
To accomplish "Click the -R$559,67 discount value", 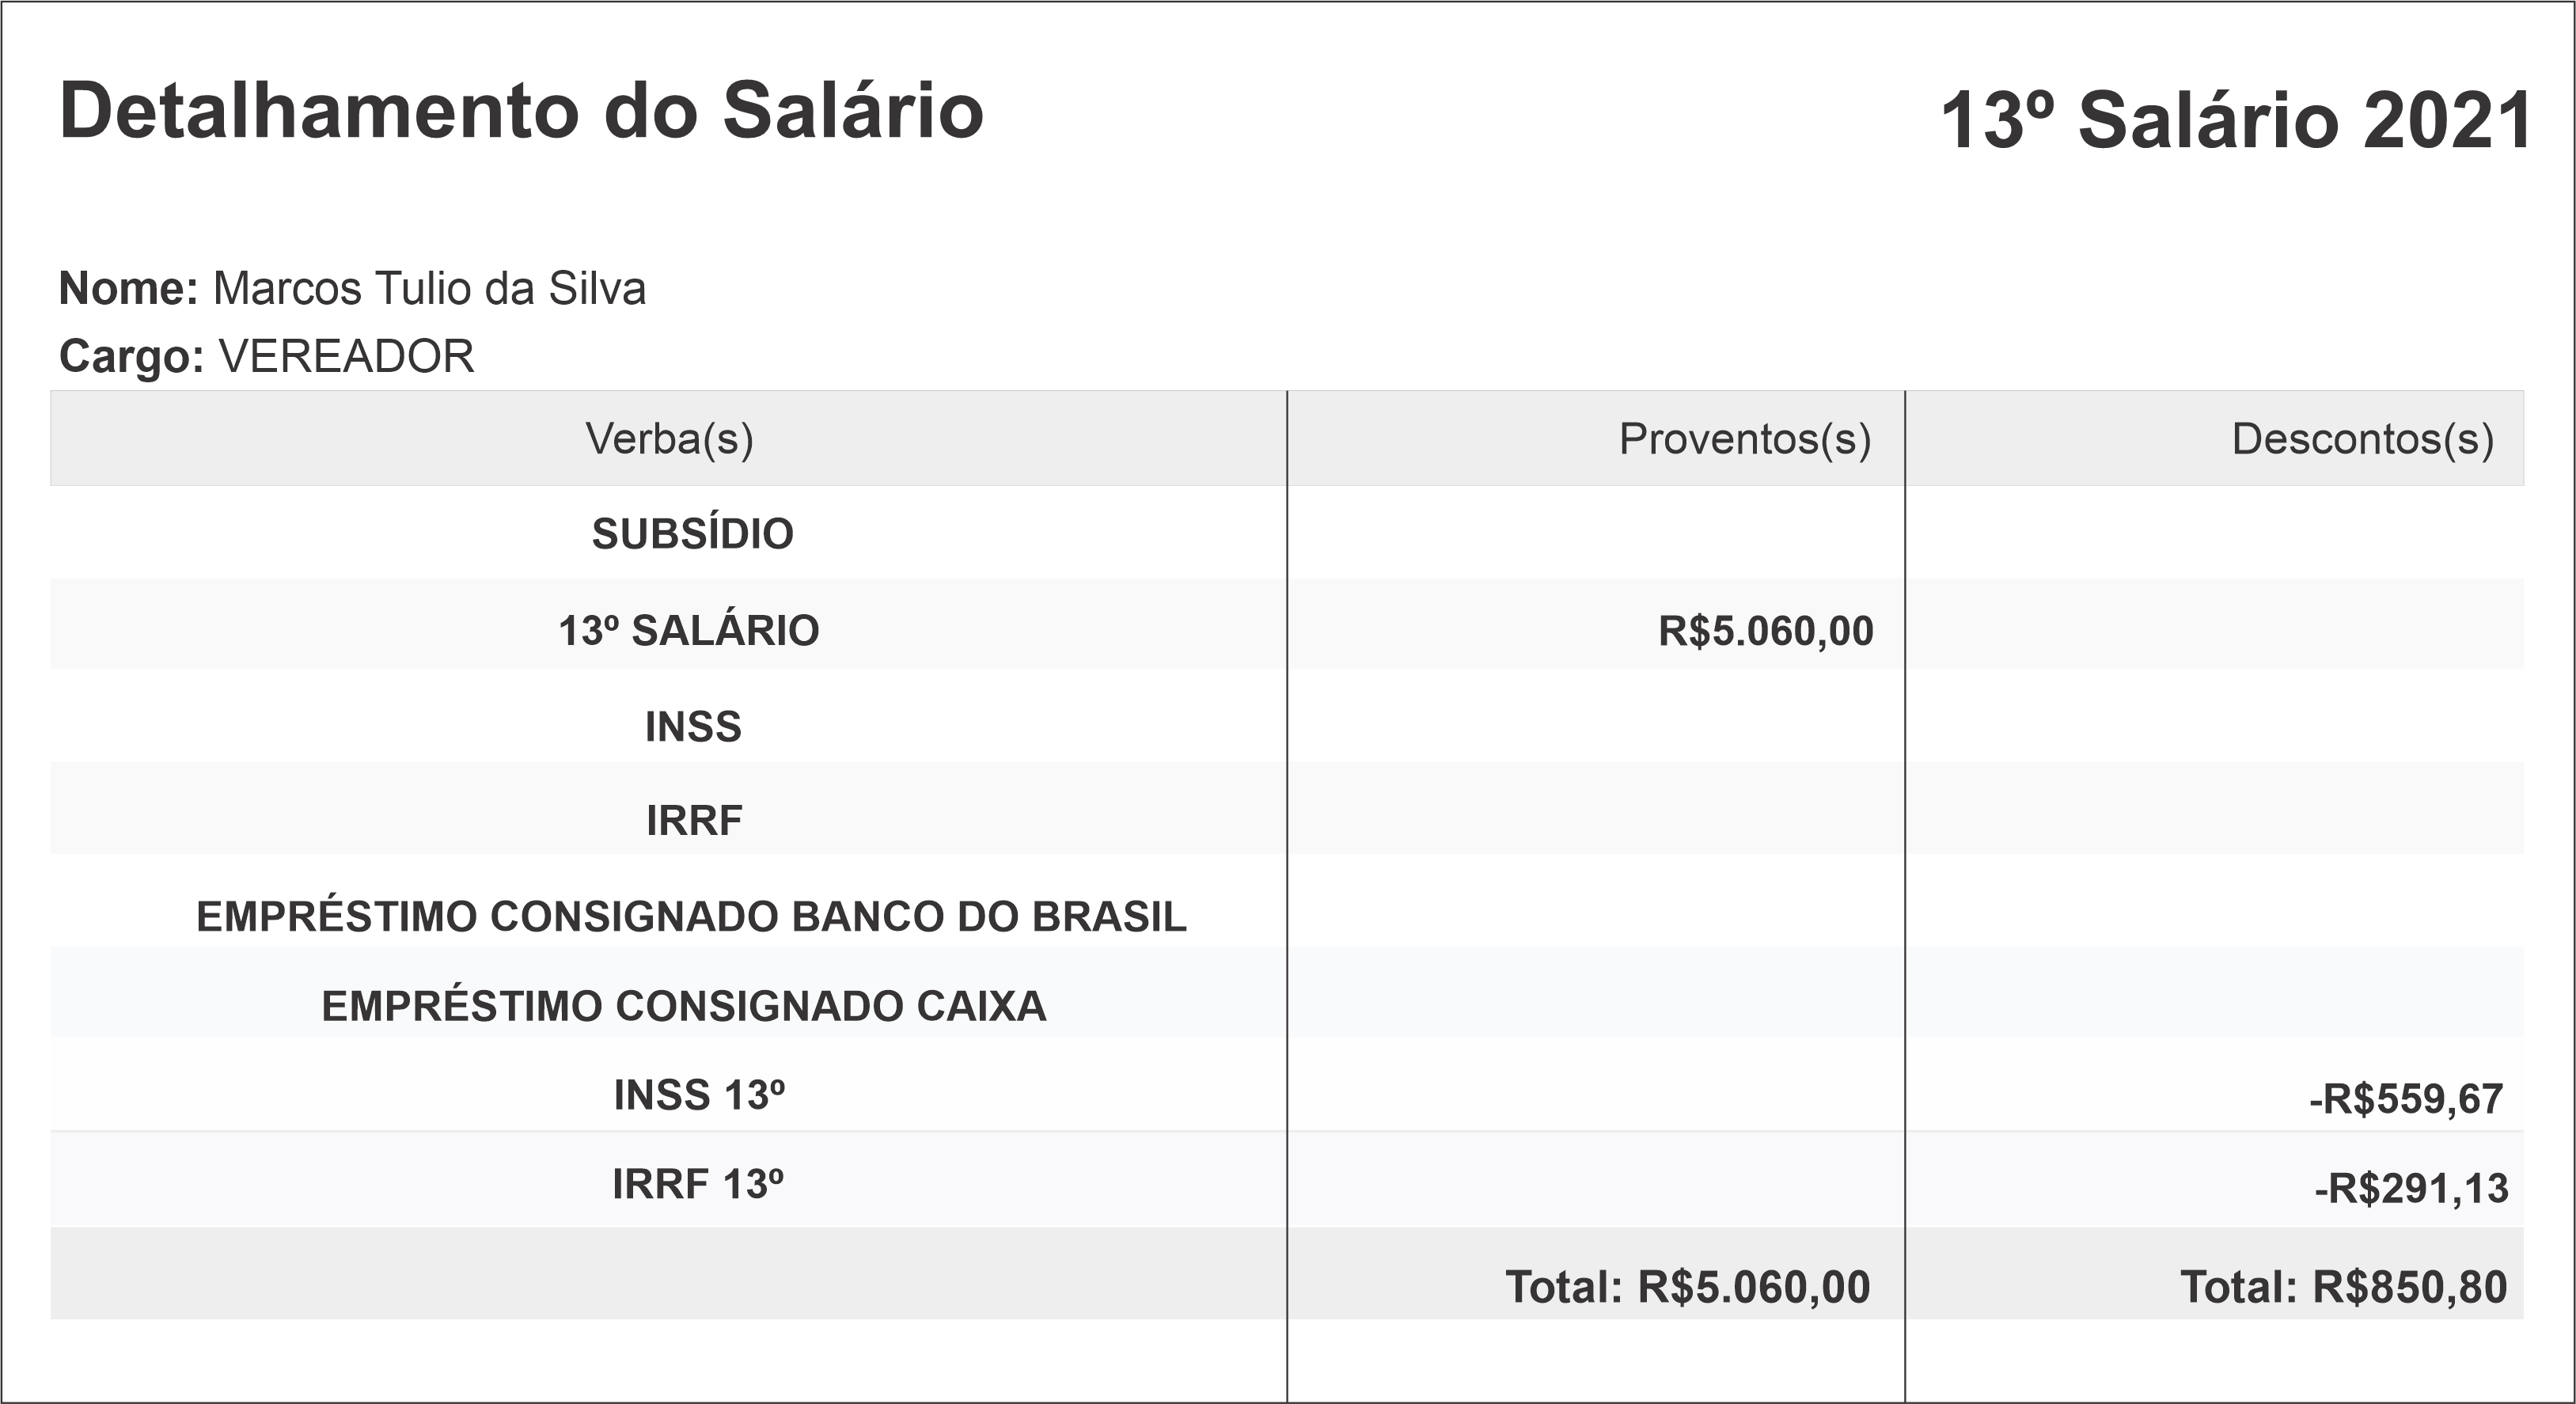I will (2405, 1099).
